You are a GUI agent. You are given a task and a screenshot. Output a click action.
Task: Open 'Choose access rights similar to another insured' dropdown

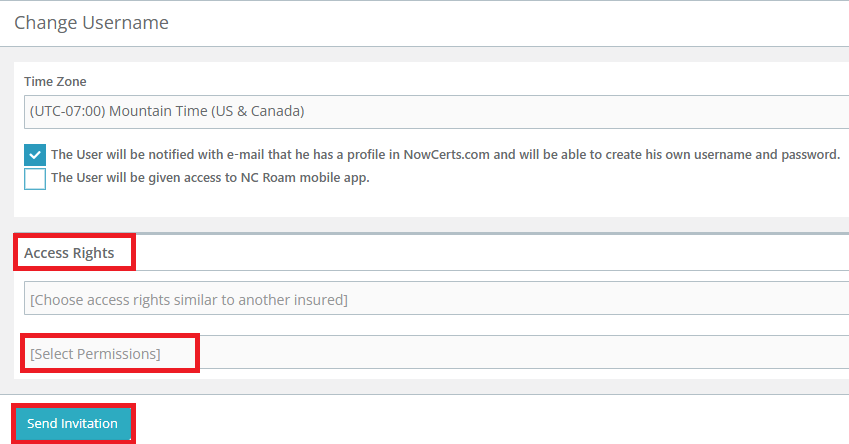436,298
